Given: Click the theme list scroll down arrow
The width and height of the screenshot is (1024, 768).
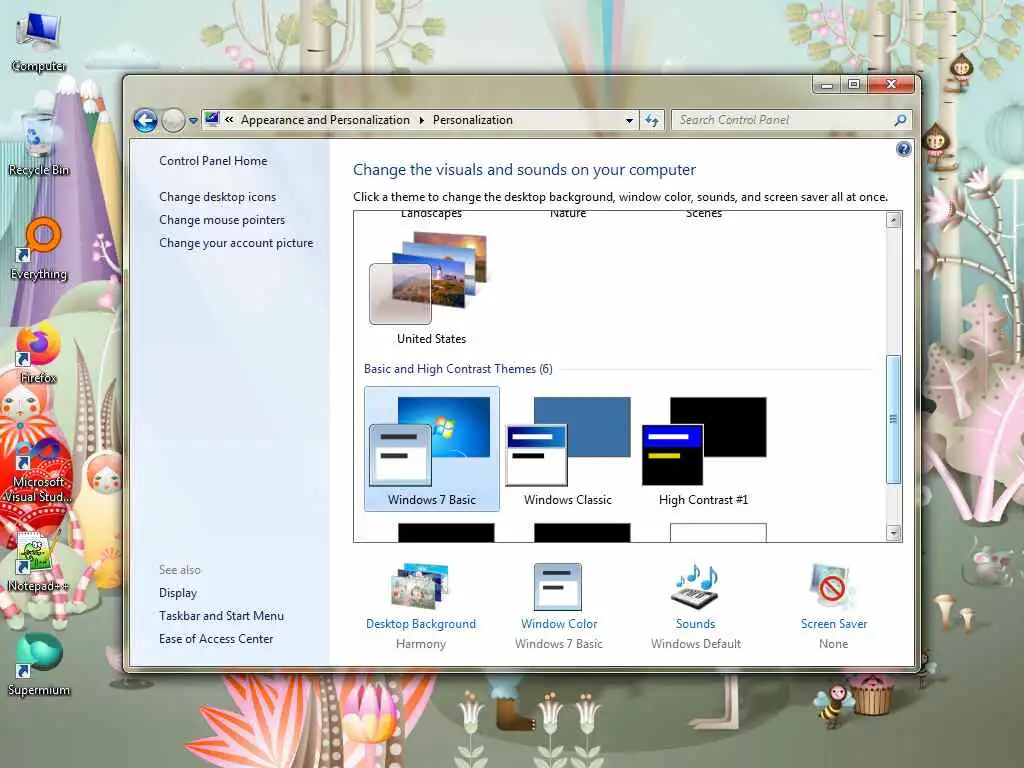Looking at the screenshot, I should coord(893,533).
